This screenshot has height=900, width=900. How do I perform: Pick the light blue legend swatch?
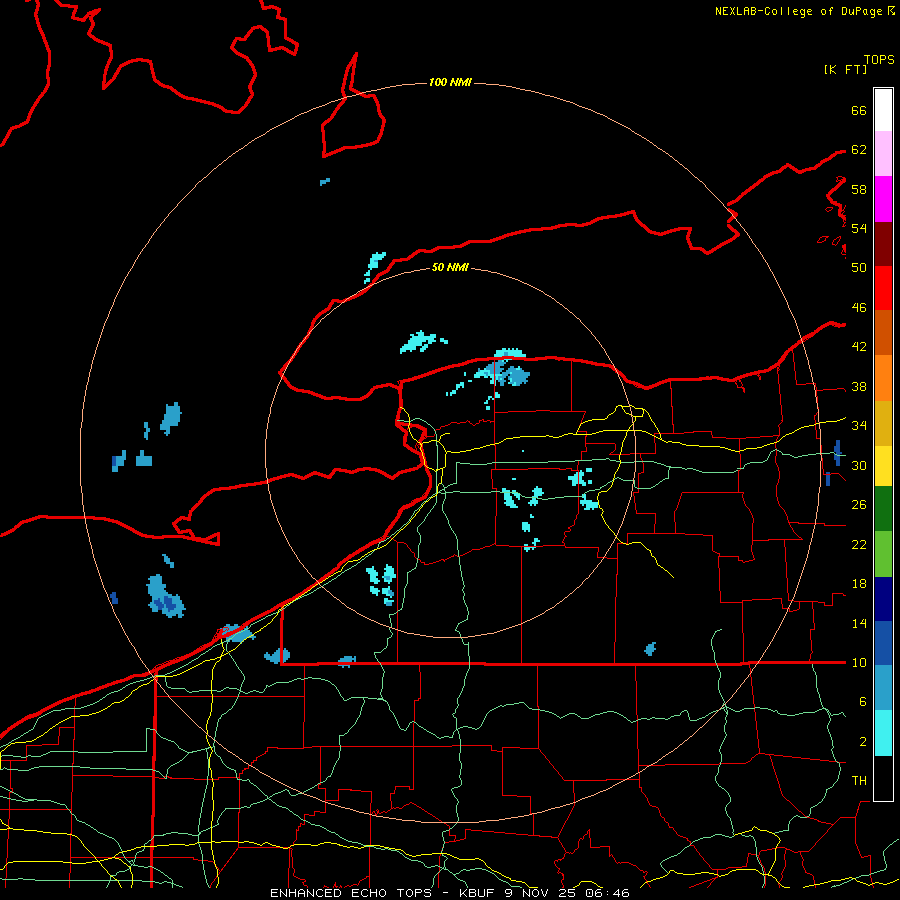click(x=883, y=687)
